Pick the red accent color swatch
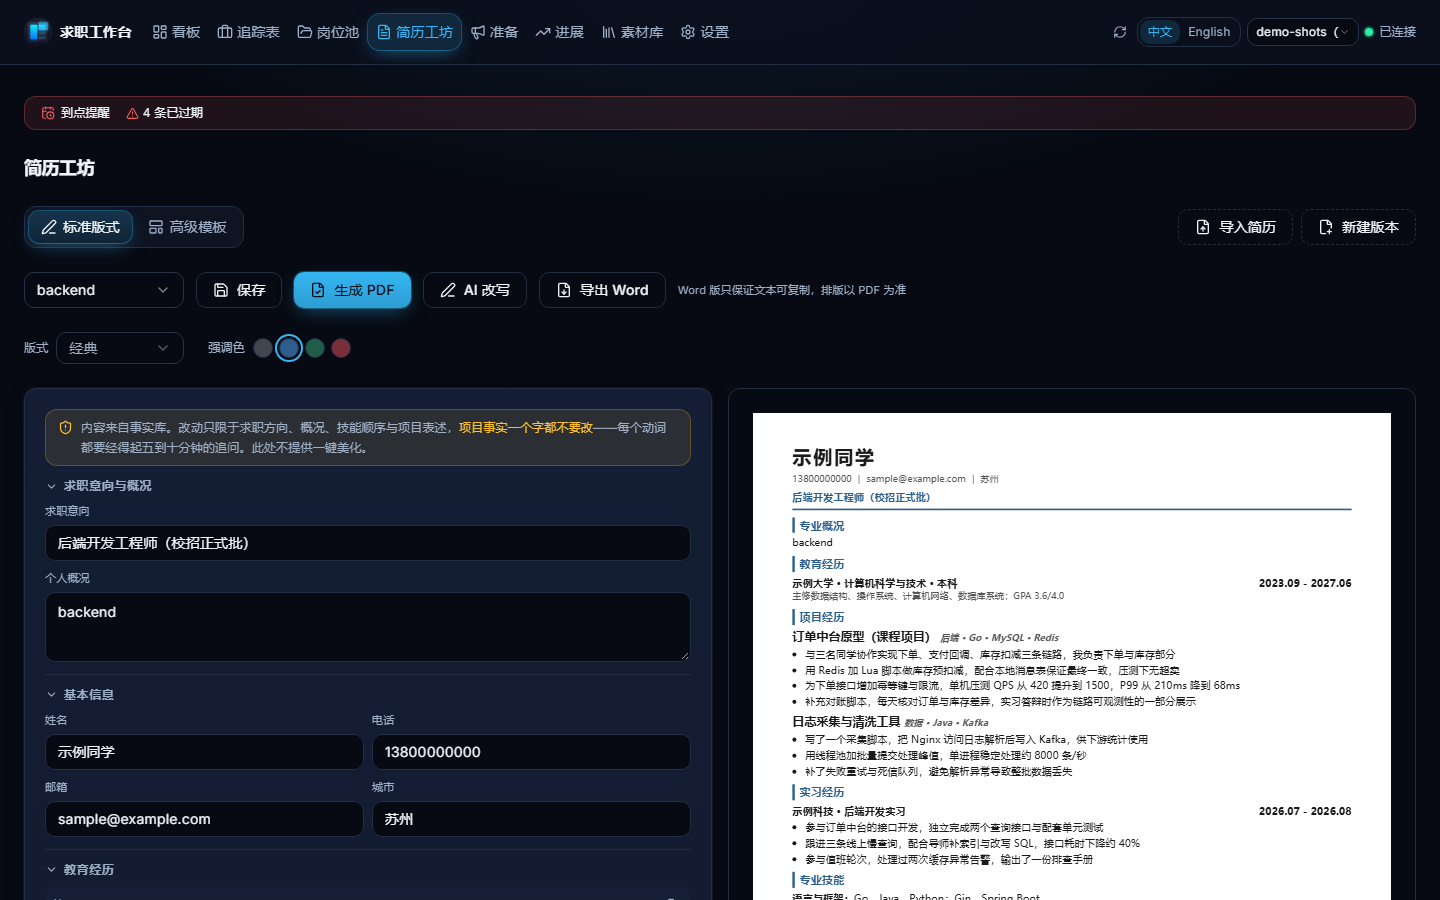 click(x=341, y=348)
